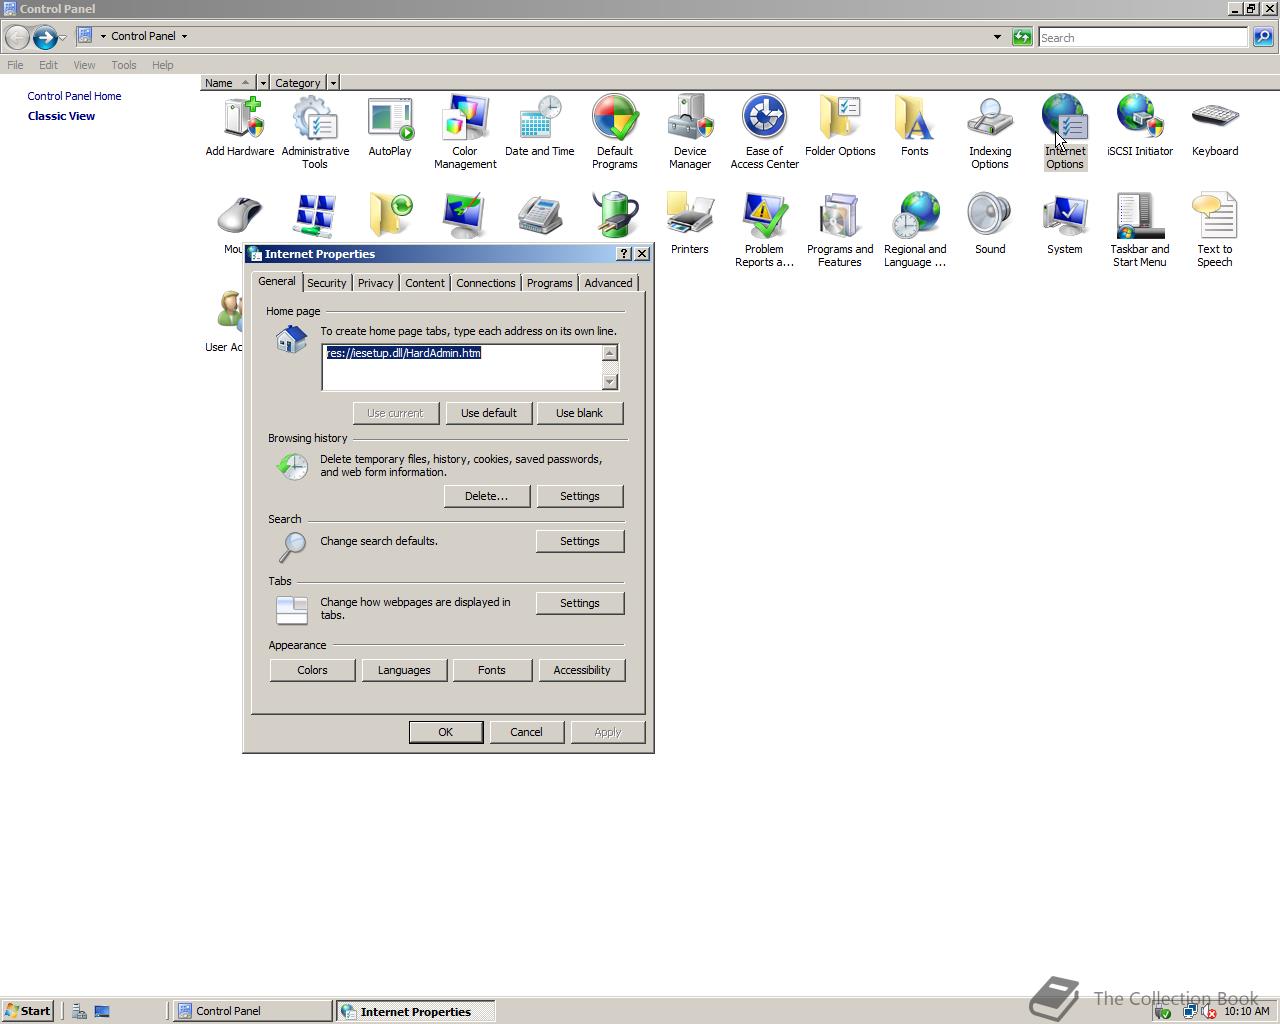Open iSCSI Initiator icon
1280x1024 pixels.
coord(1140,127)
